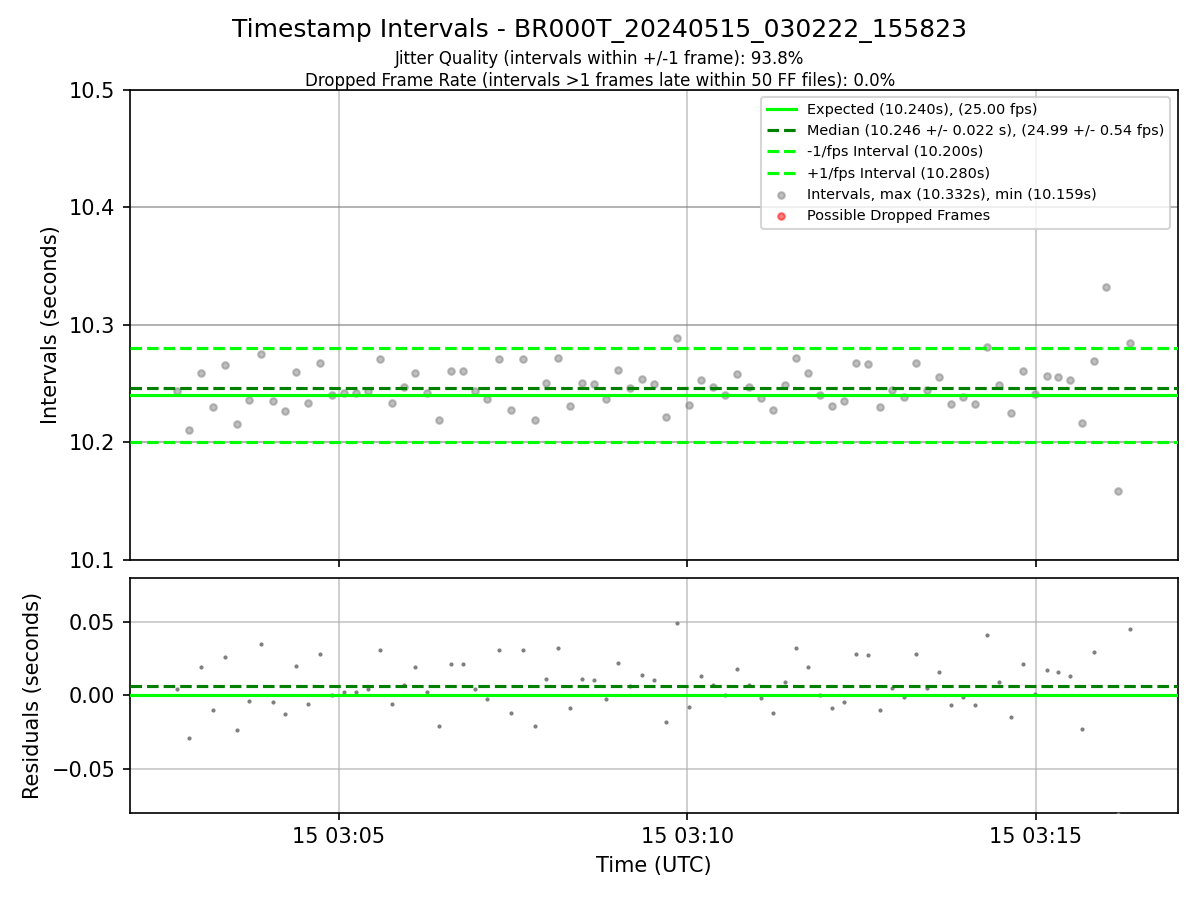Screen dimensions: 1200x900
Task: Click the minimum interval point near 10.16
Action: [x=1118, y=491]
